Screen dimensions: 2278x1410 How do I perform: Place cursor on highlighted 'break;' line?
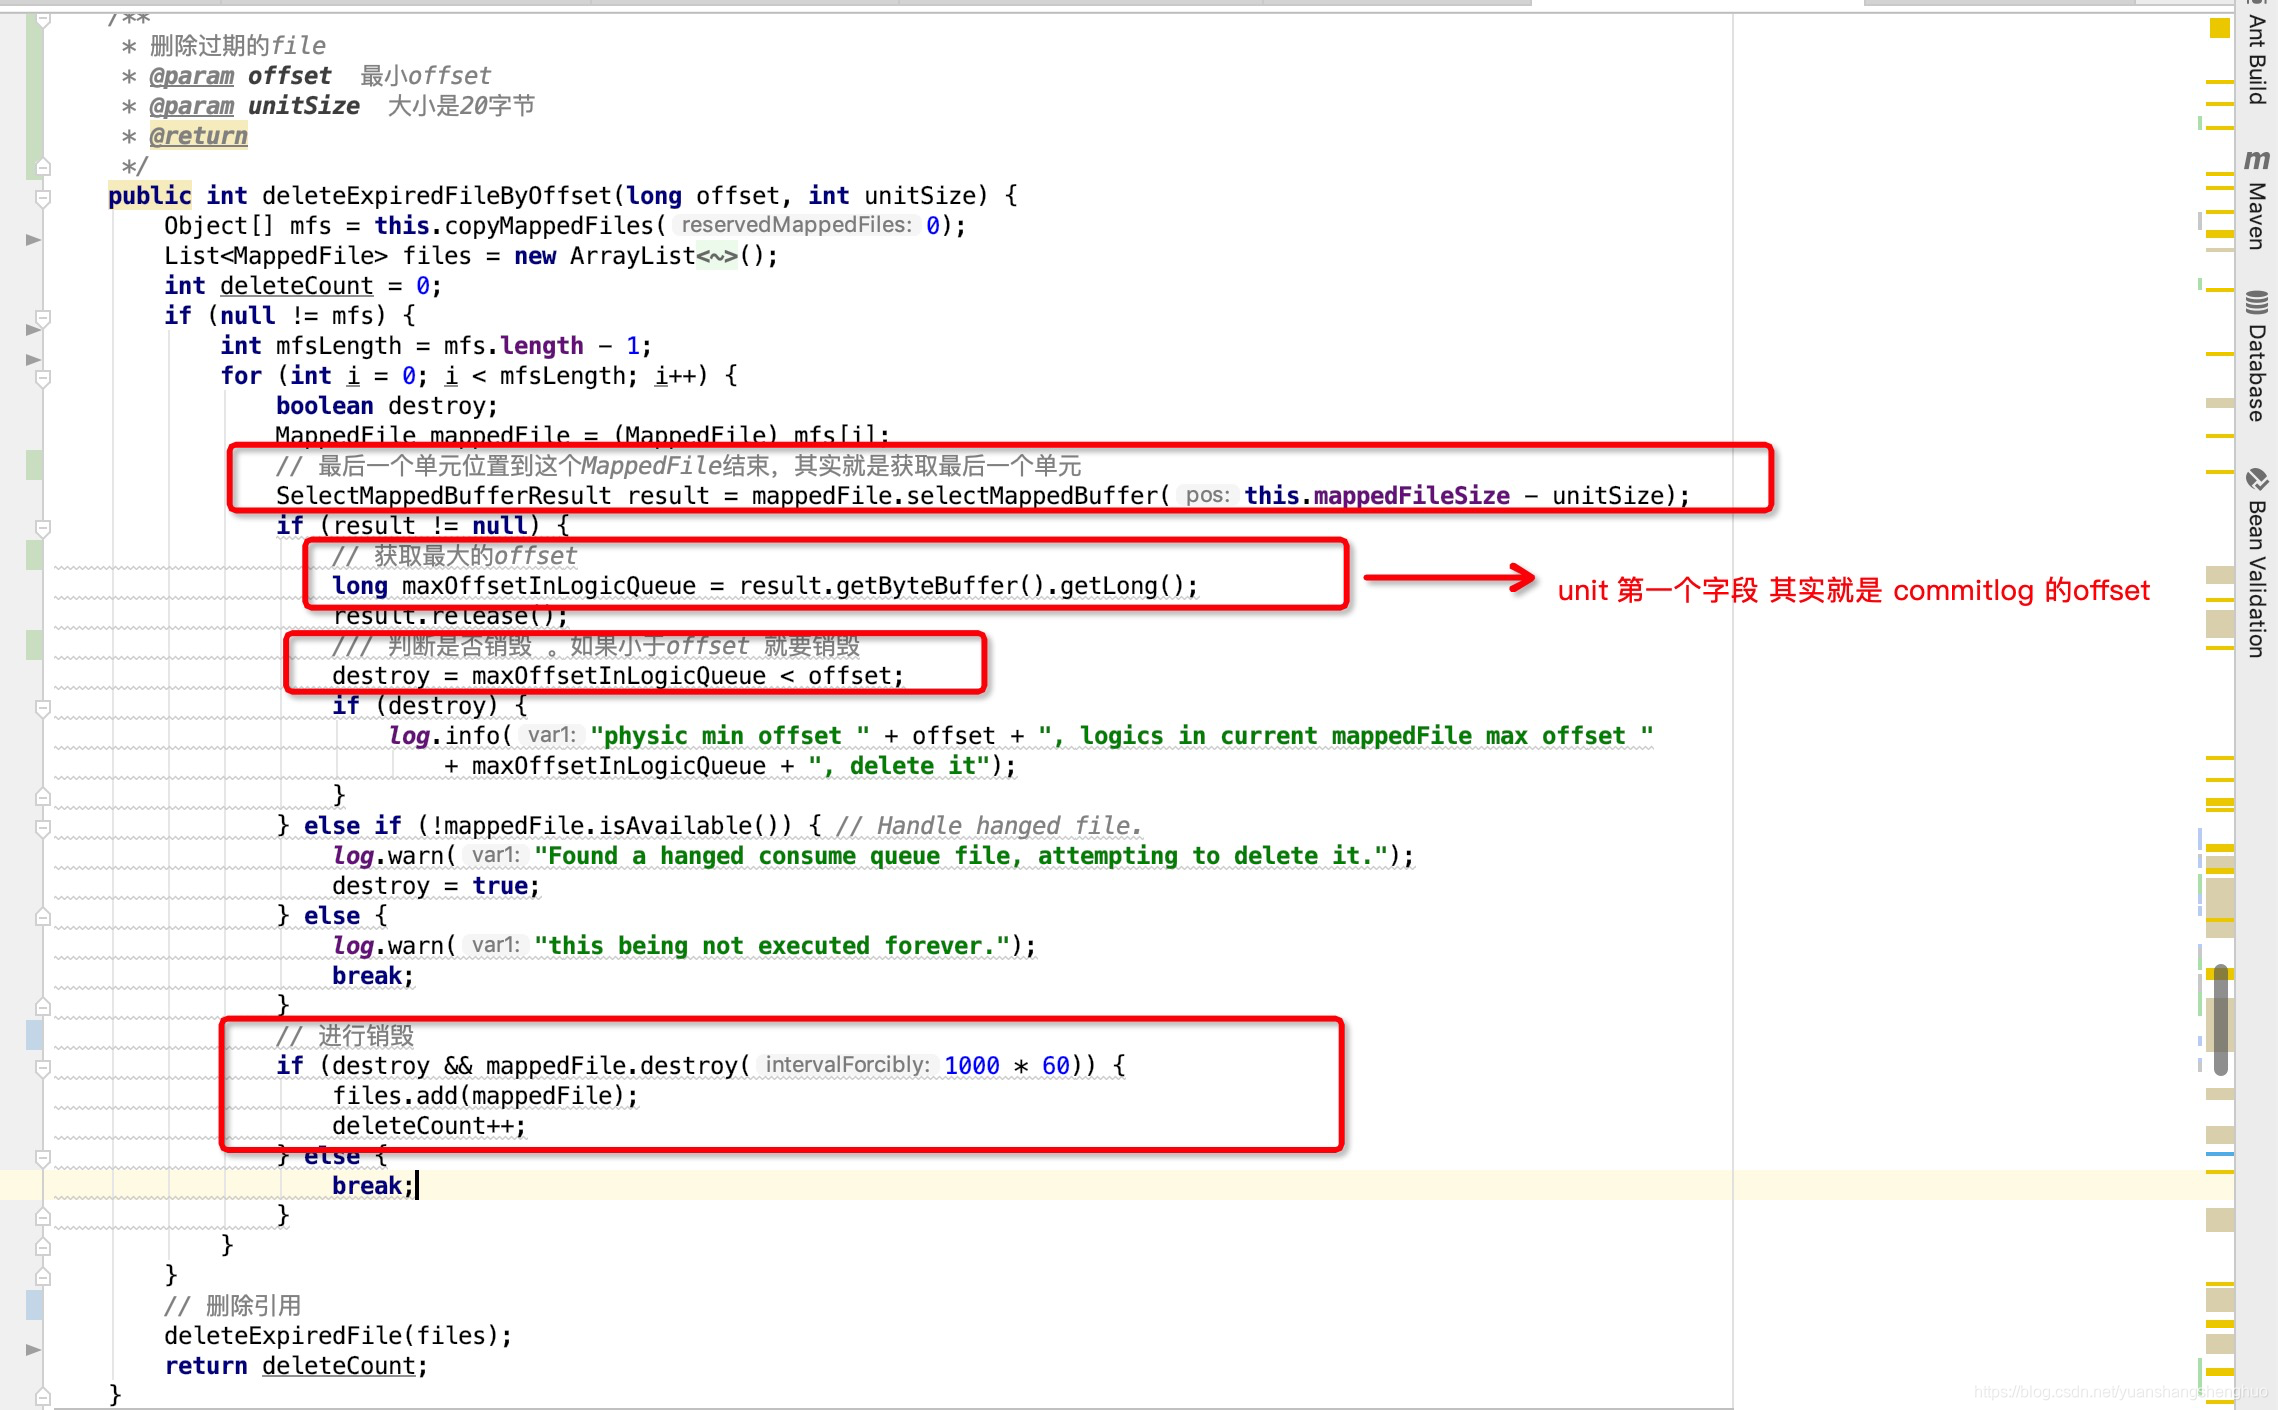tap(373, 1186)
